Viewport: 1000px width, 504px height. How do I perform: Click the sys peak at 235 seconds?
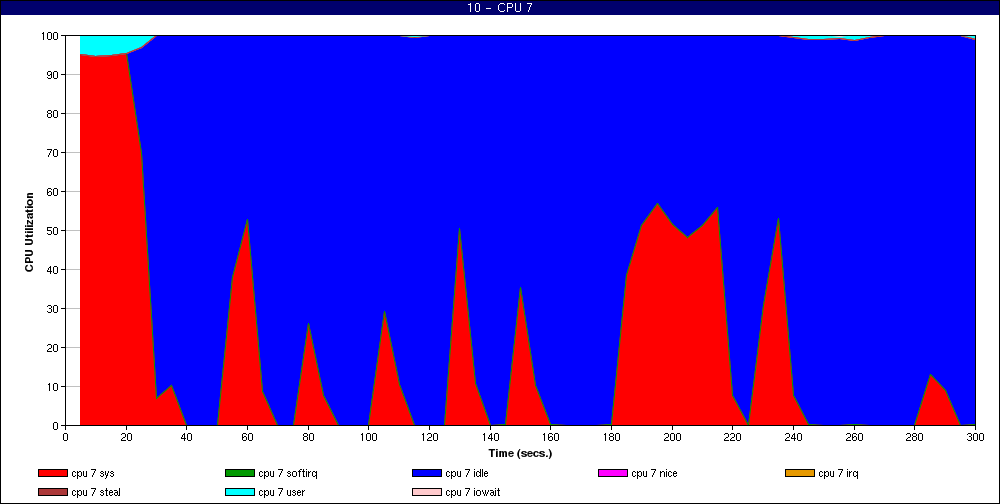point(778,219)
